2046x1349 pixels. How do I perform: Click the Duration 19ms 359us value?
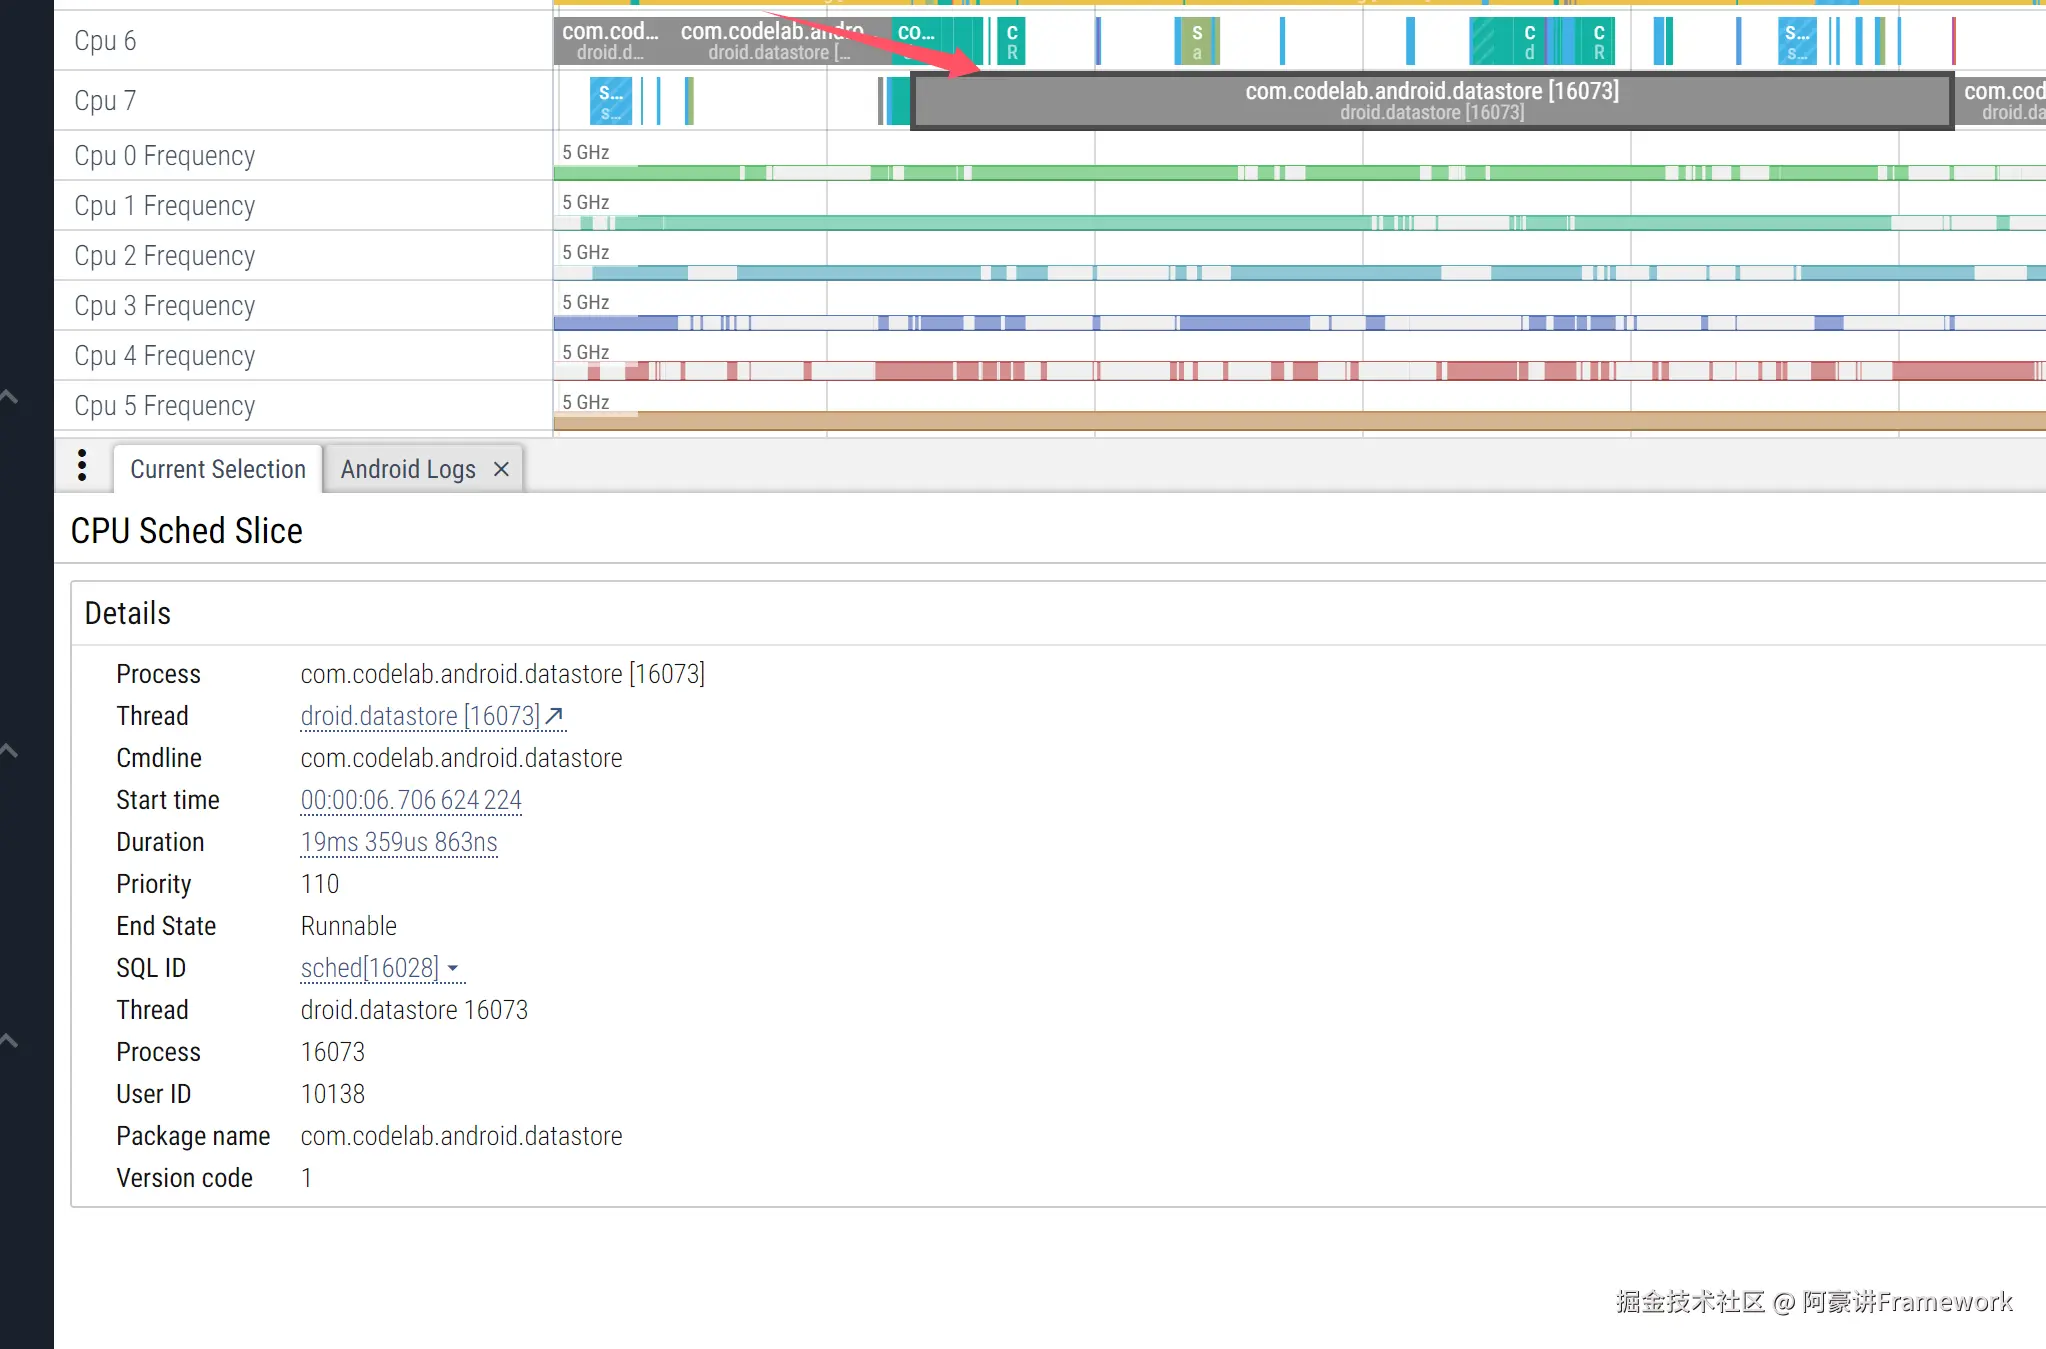398,842
